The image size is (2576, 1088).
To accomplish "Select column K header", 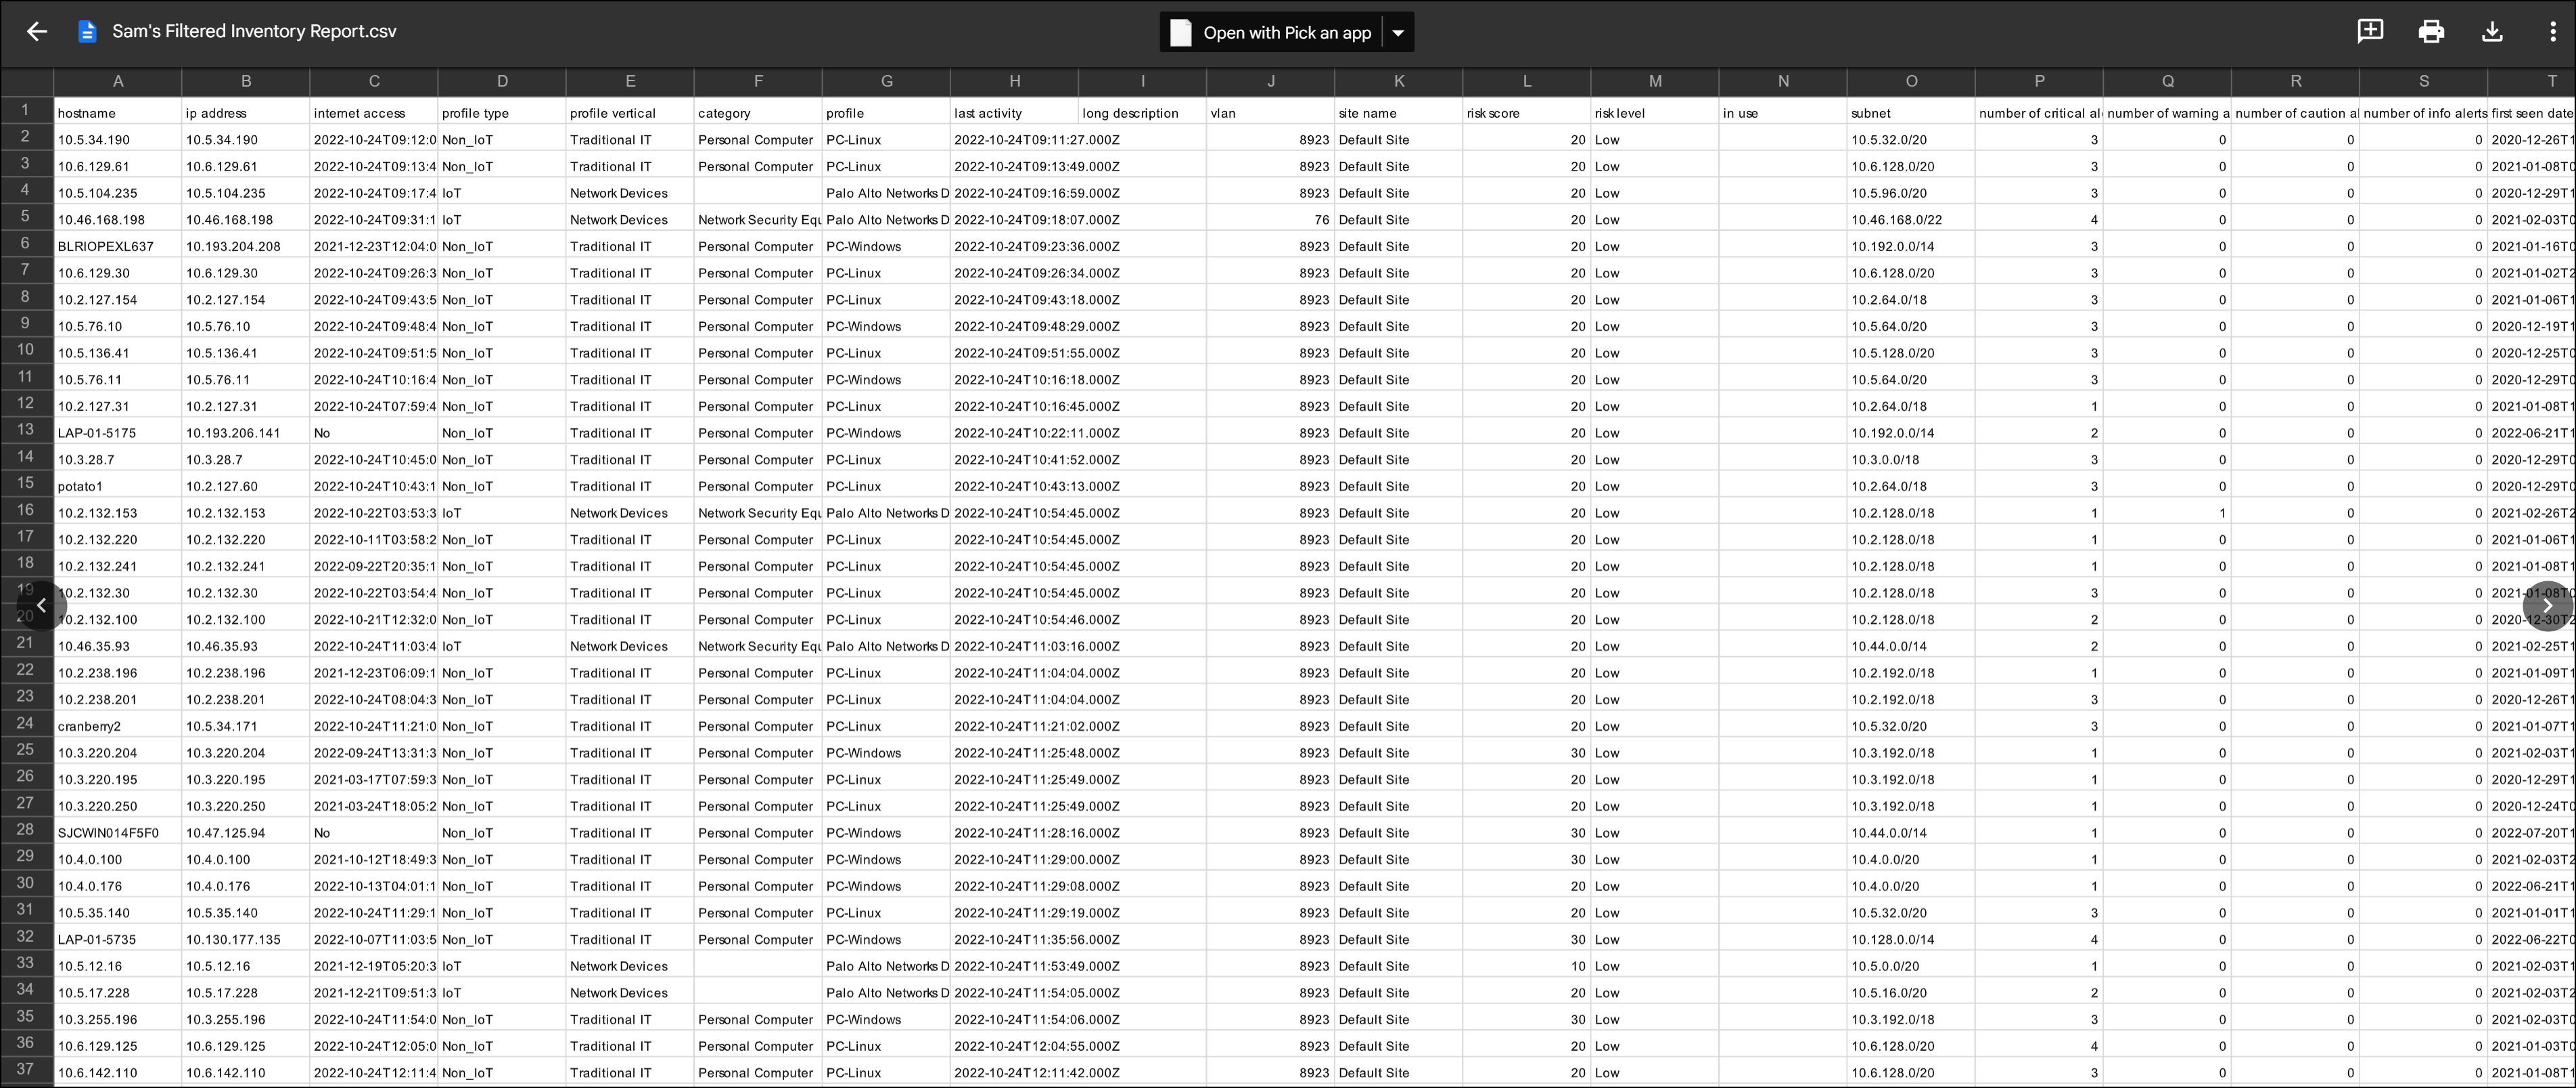I will pyautogui.click(x=1398, y=81).
